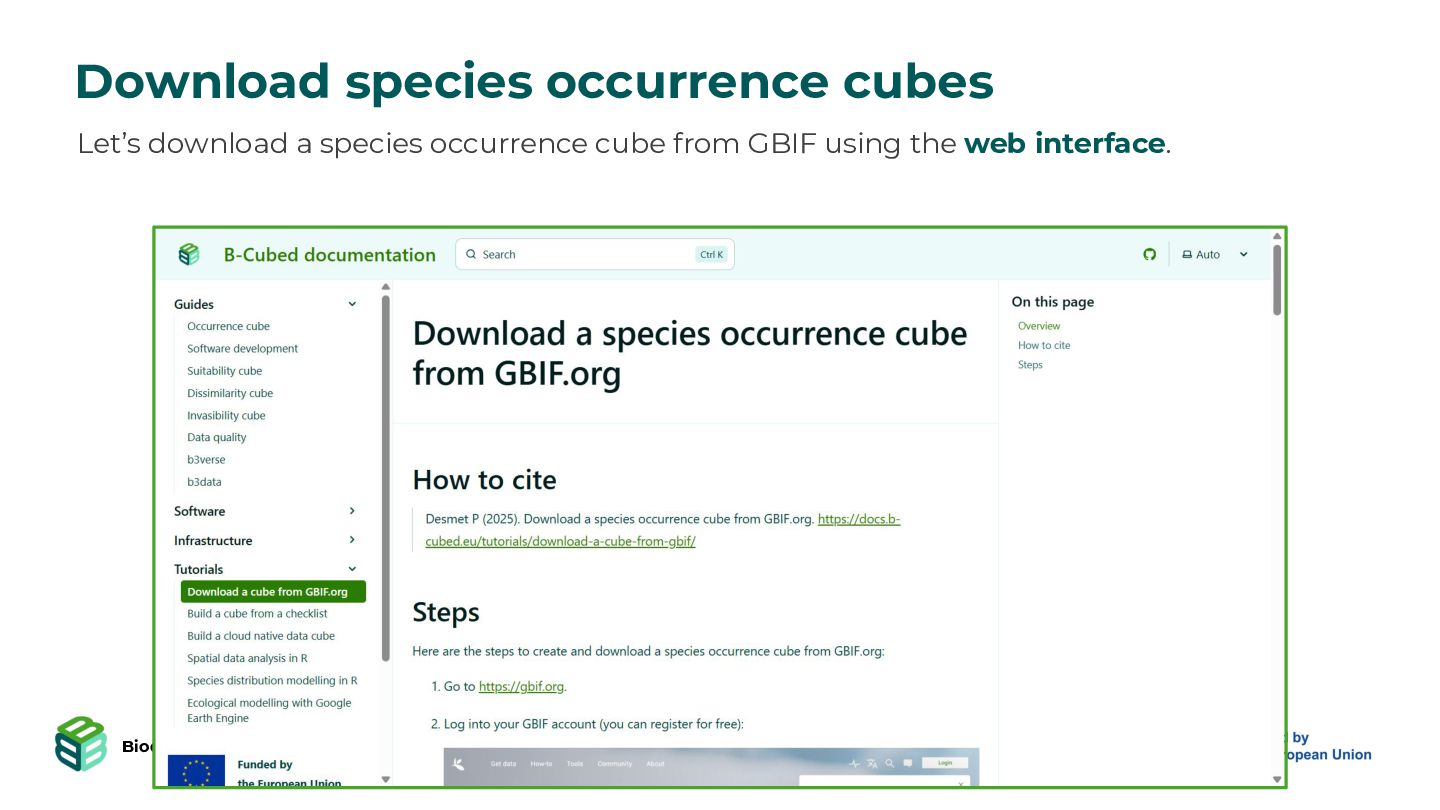This screenshot has height=810, width=1440.
Task: Open Ecological modelling with Google Earth Engine
Action: point(269,710)
